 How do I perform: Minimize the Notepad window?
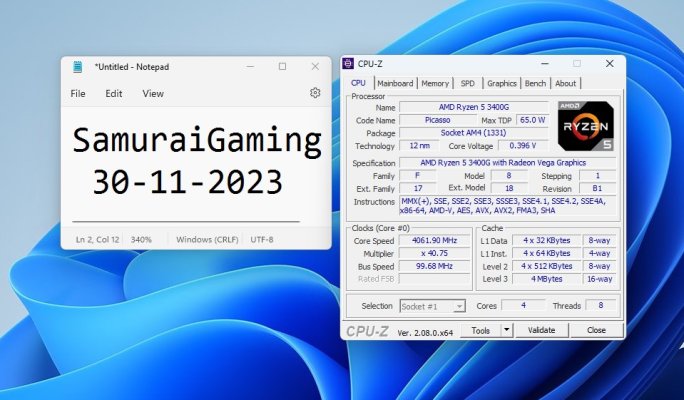(250, 67)
